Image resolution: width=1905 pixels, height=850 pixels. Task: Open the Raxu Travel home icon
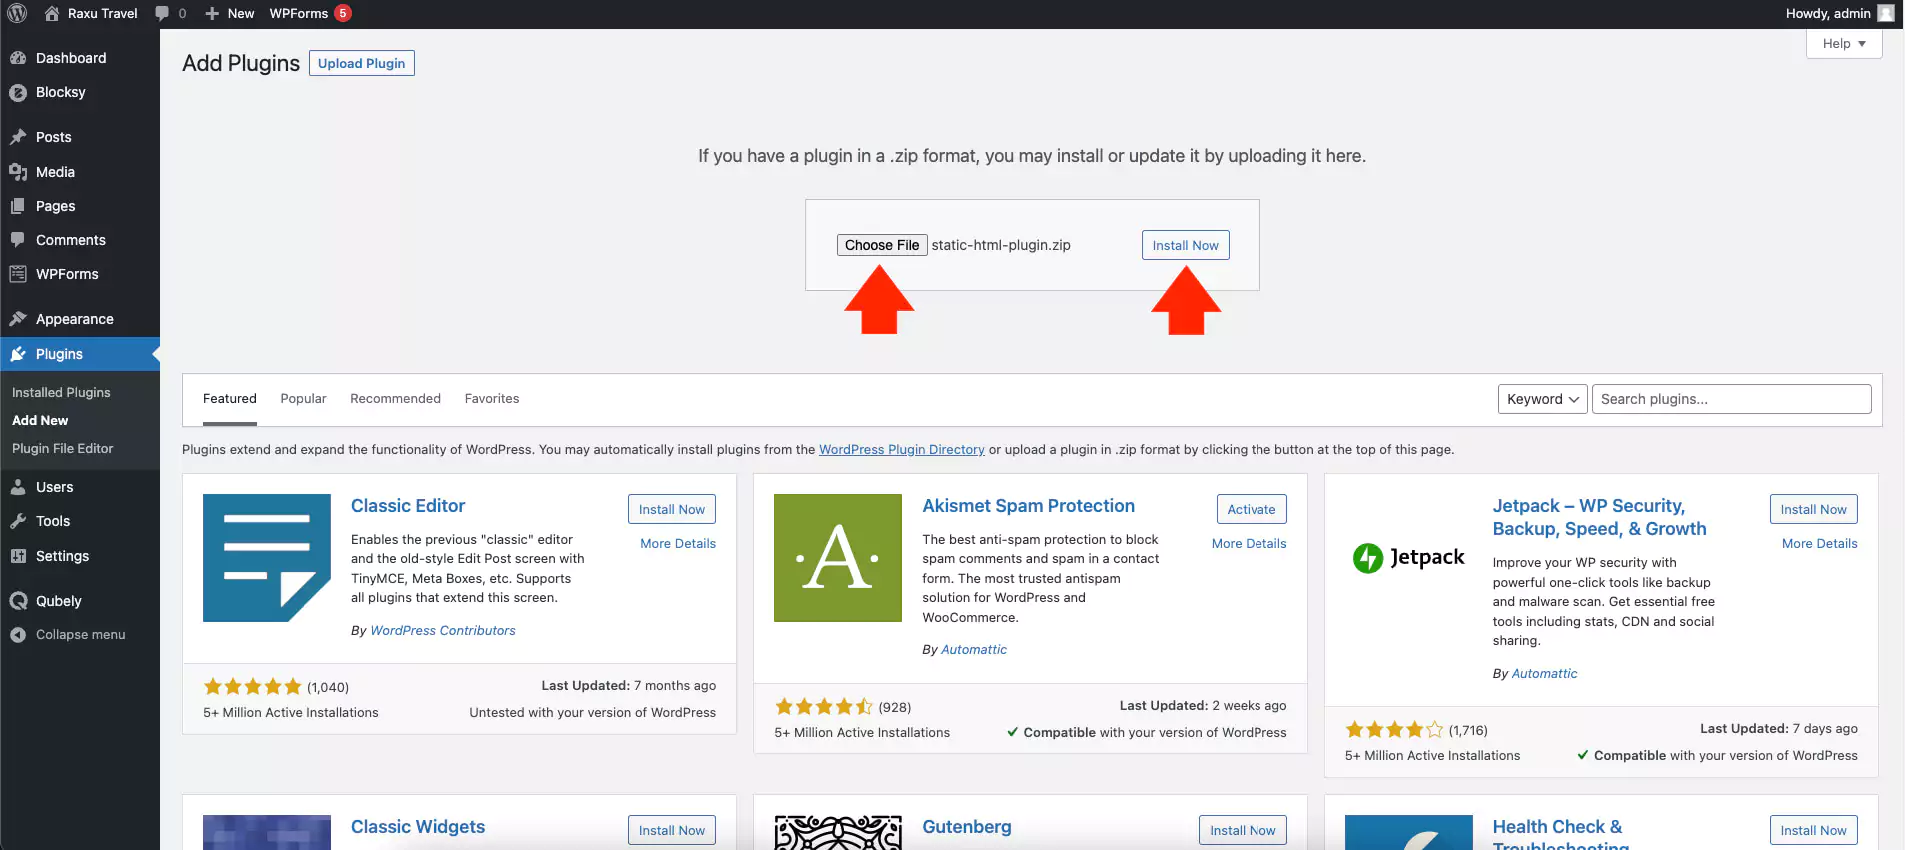click(x=52, y=13)
